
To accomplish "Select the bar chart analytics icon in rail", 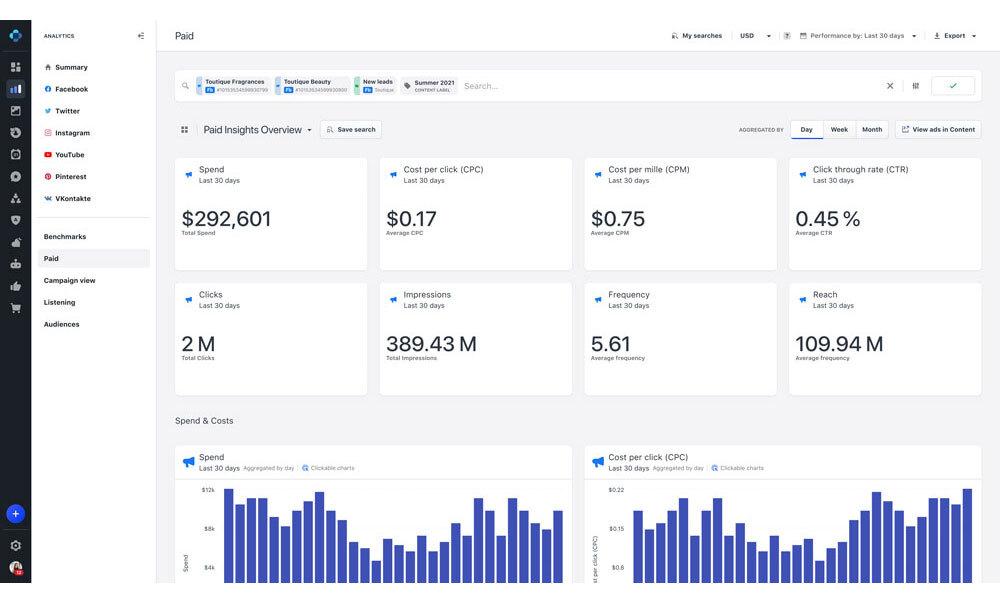I will tap(15, 89).
